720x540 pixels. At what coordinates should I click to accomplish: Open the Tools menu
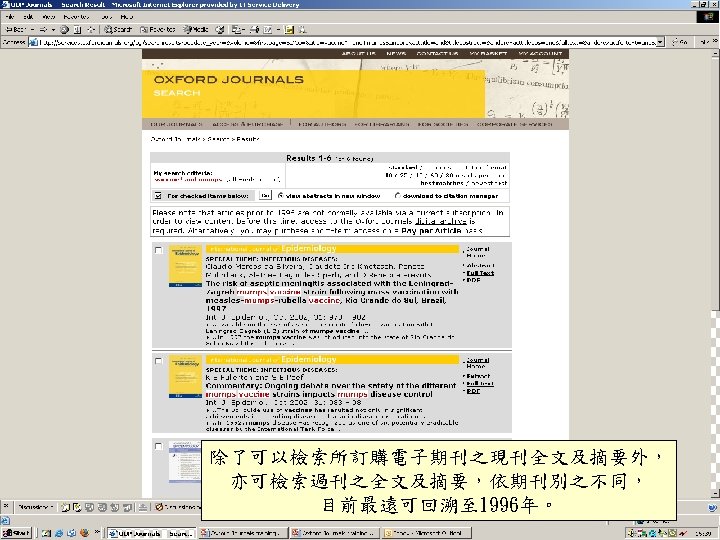107,17
